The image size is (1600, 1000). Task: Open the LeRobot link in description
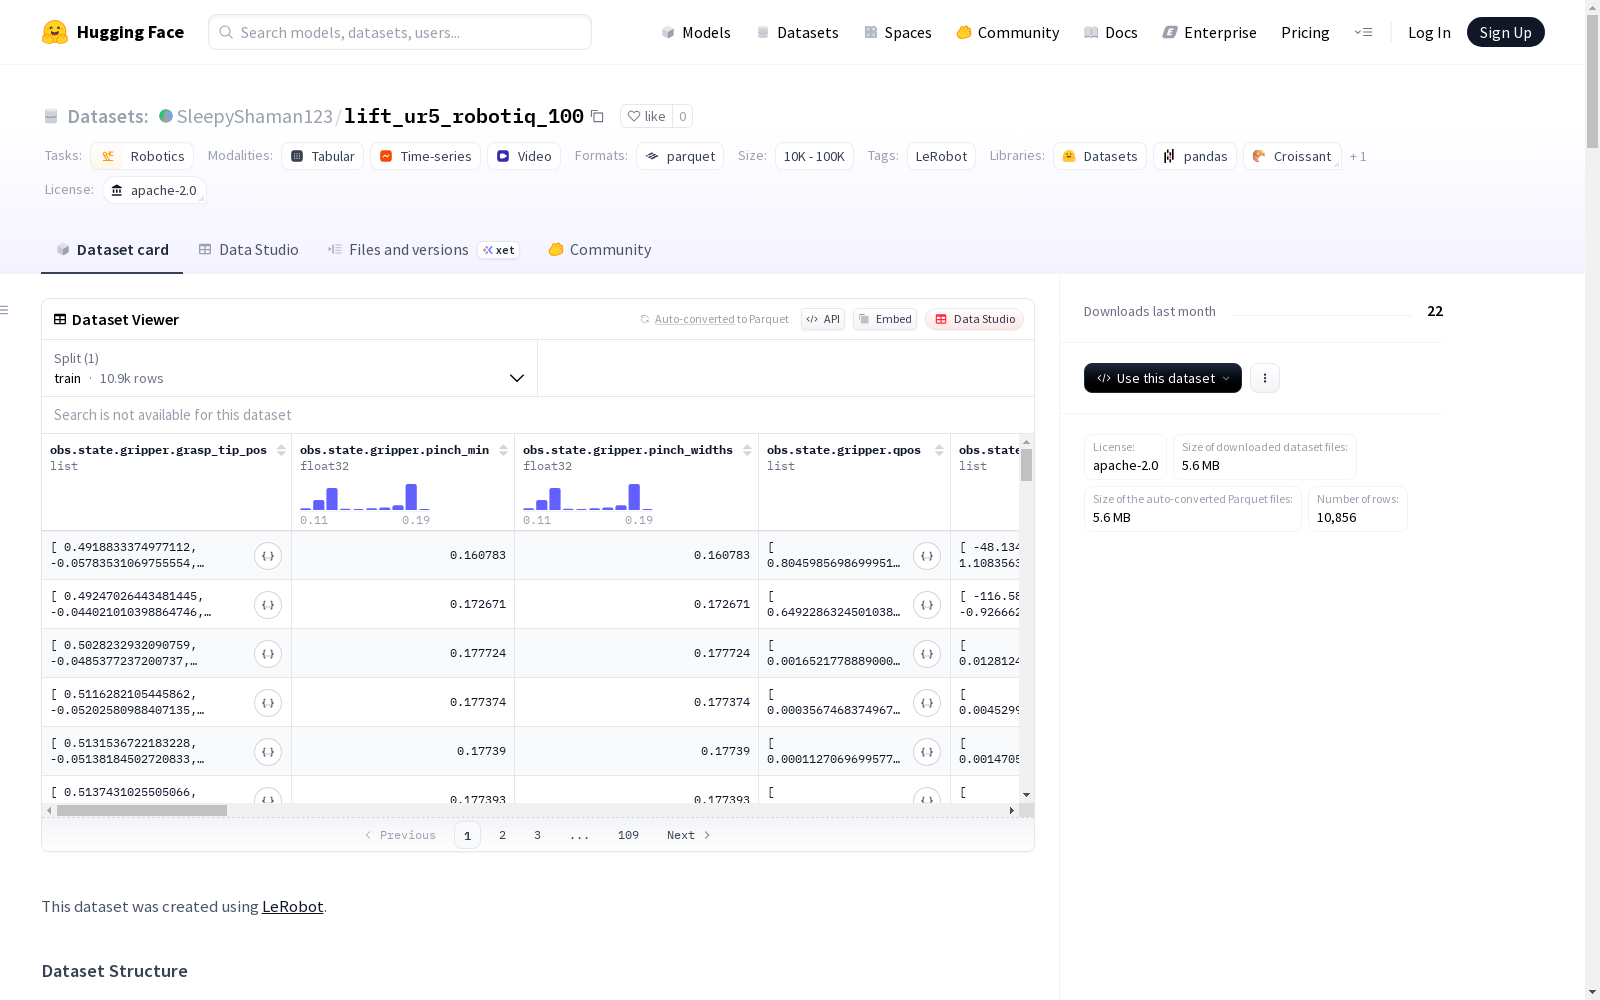[292, 907]
